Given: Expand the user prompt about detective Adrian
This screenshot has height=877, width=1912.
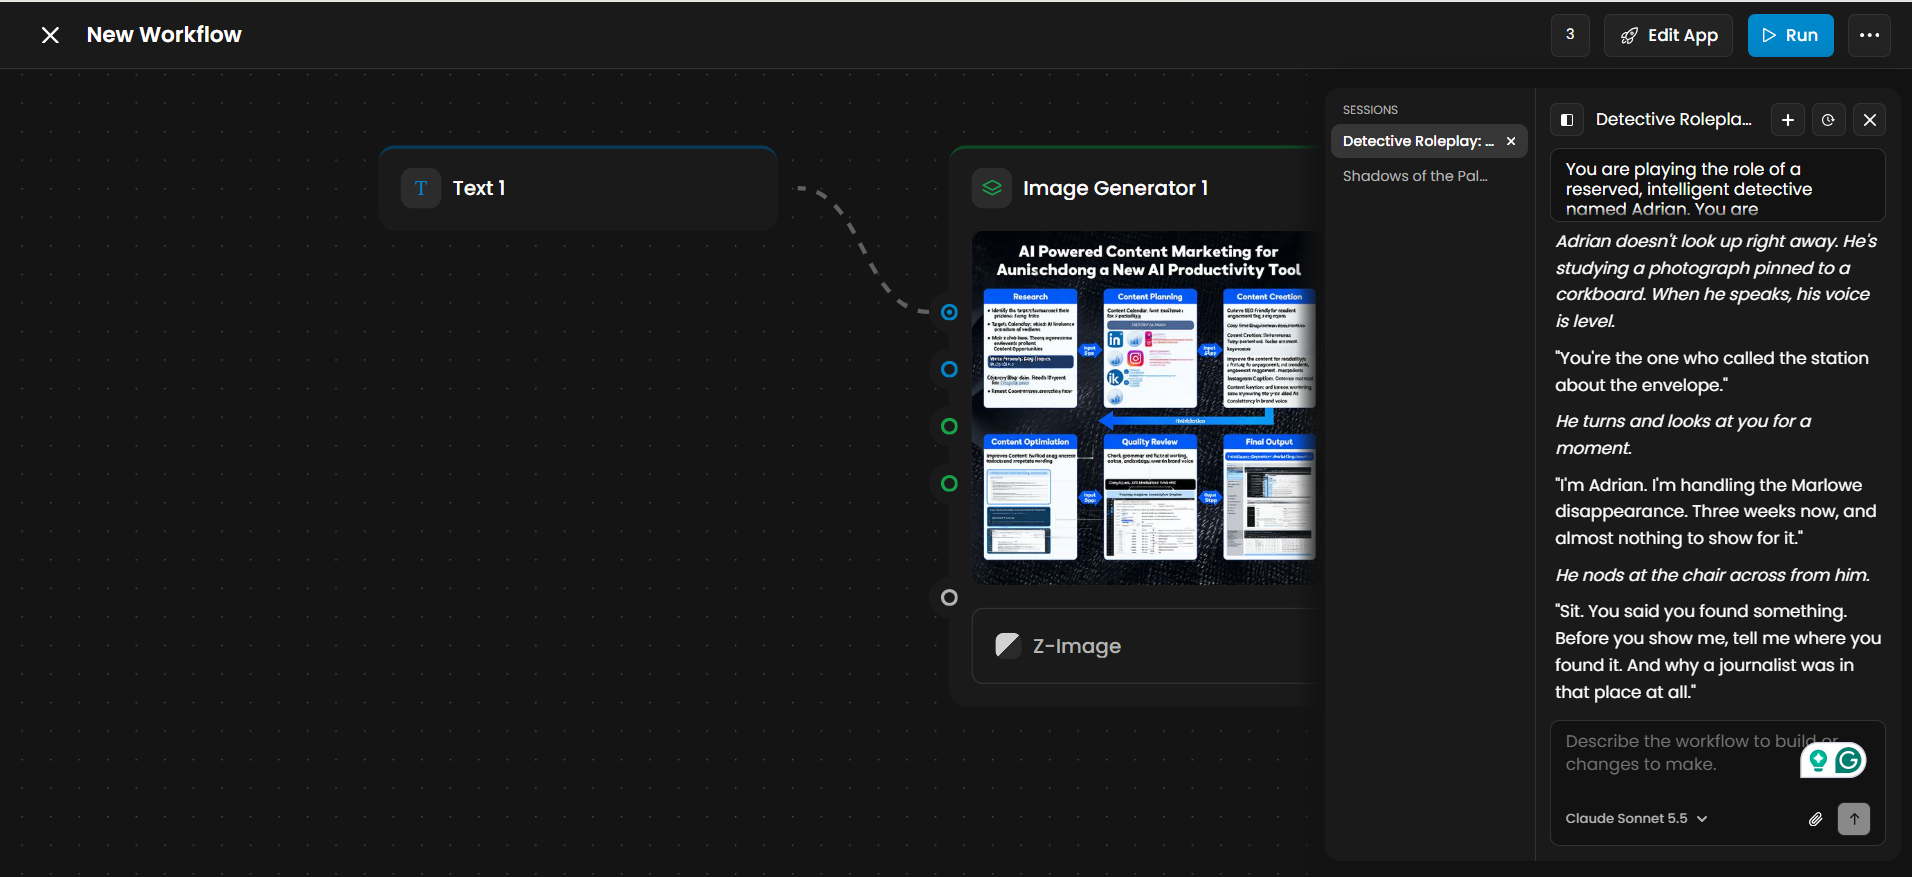Looking at the screenshot, I should (x=1717, y=185).
